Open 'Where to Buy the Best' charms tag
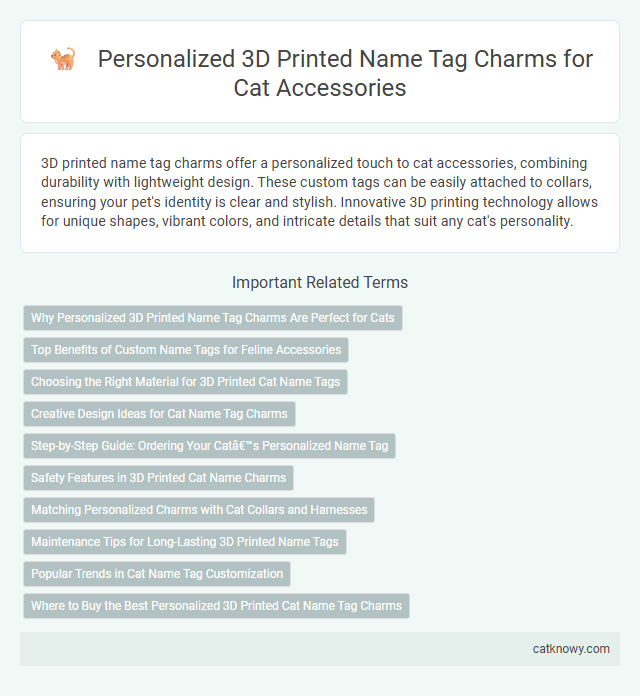The width and height of the screenshot is (640, 696). [217, 605]
